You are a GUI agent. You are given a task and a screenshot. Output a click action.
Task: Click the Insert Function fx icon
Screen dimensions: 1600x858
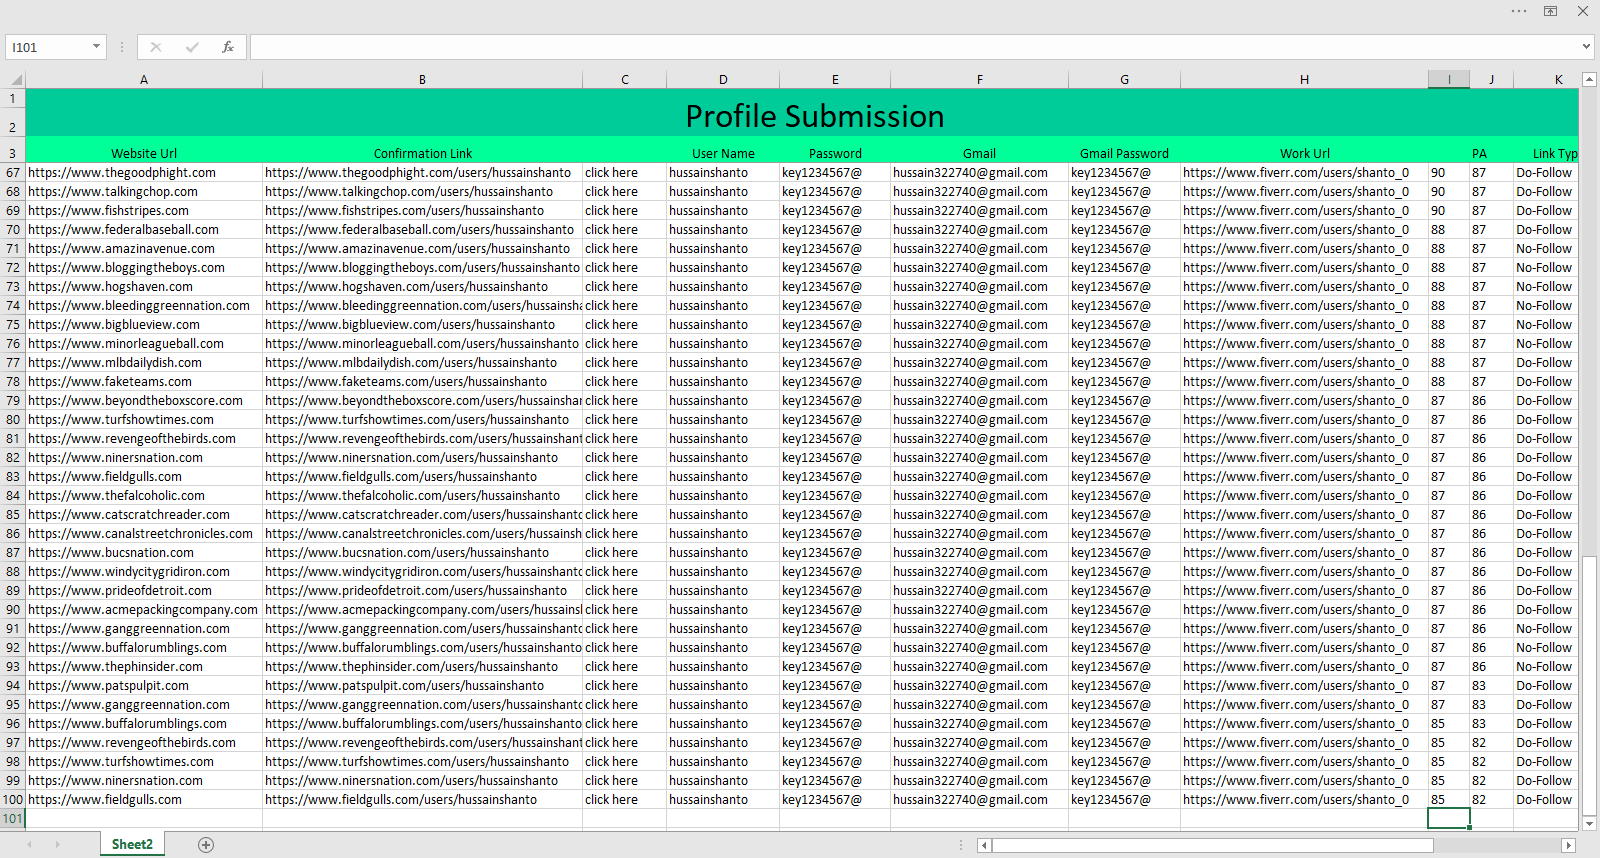(x=228, y=47)
